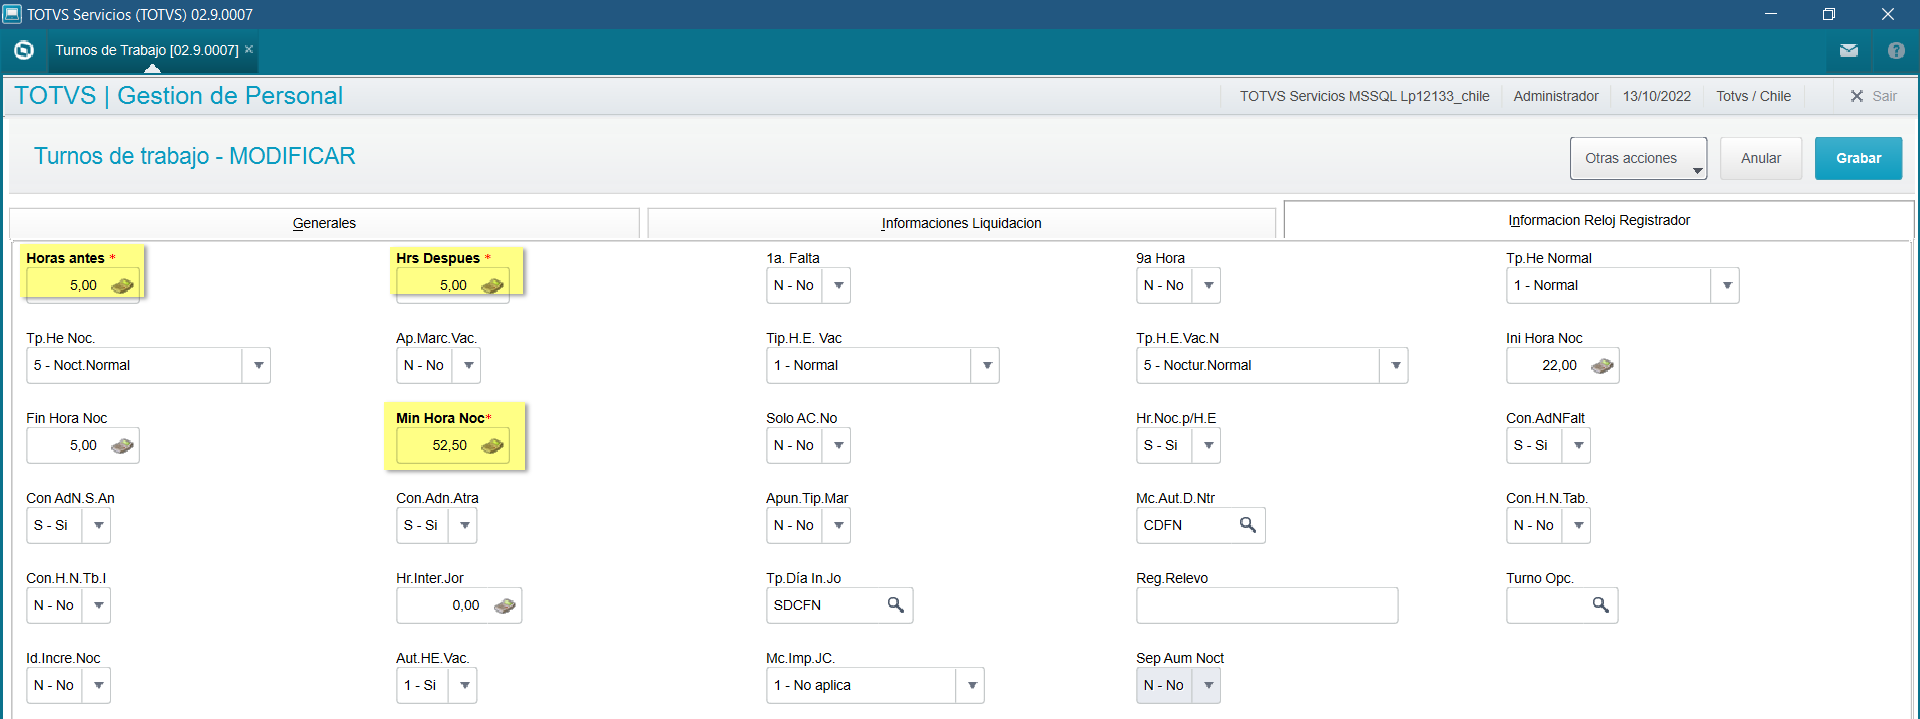This screenshot has width=1920, height=719.
Task: Expand the Con.Adn.Atra dropdown
Action: point(464,526)
